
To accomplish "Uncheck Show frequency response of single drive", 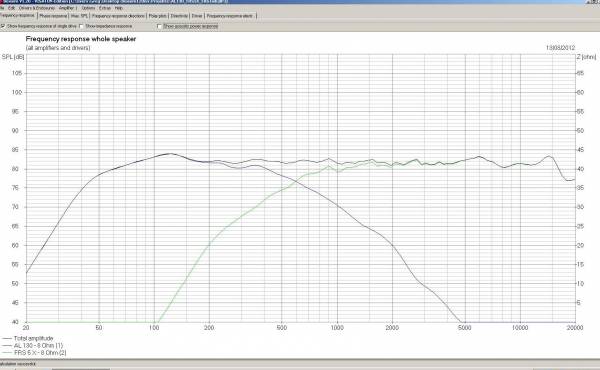I will coord(3,26).
